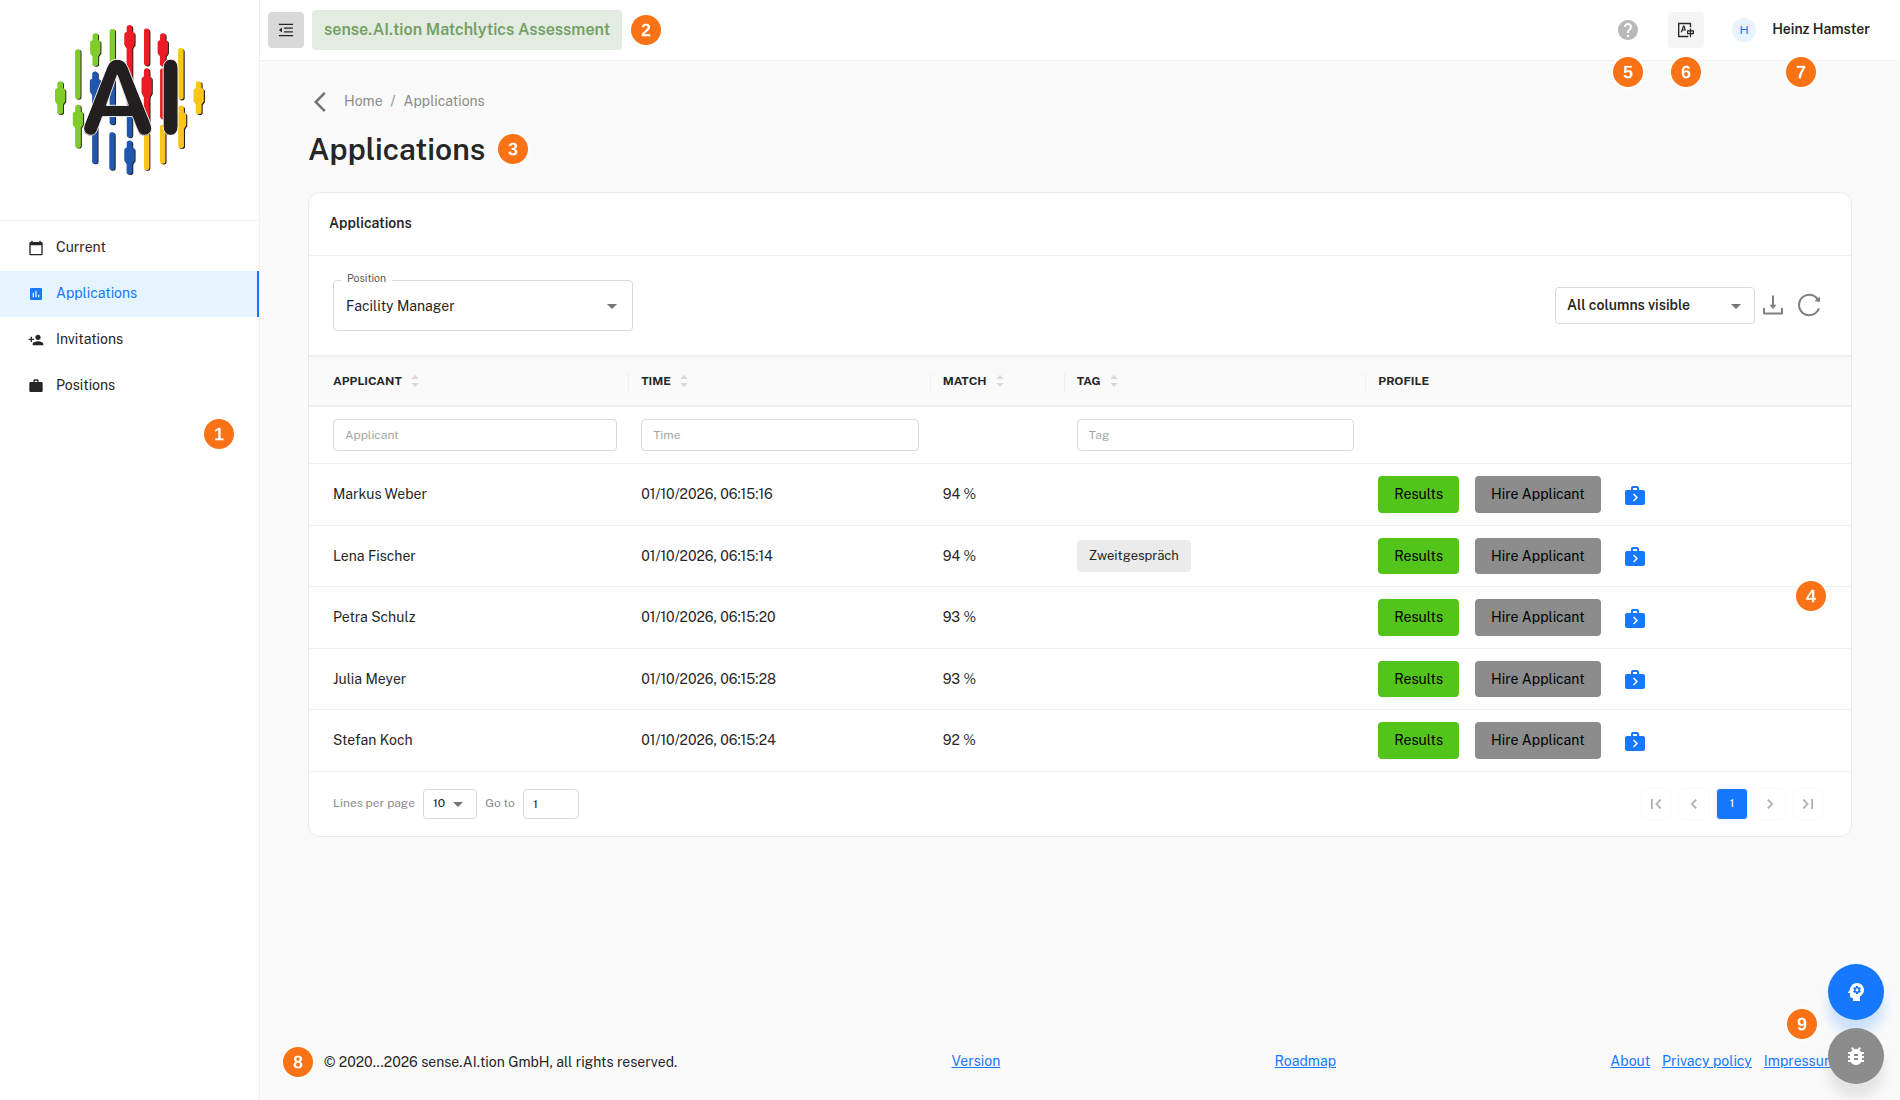The width and height of the screenshot is (1900, 1100).
Task: Open the Heinz Hamster user avatar
Action: pos(1744,30)
